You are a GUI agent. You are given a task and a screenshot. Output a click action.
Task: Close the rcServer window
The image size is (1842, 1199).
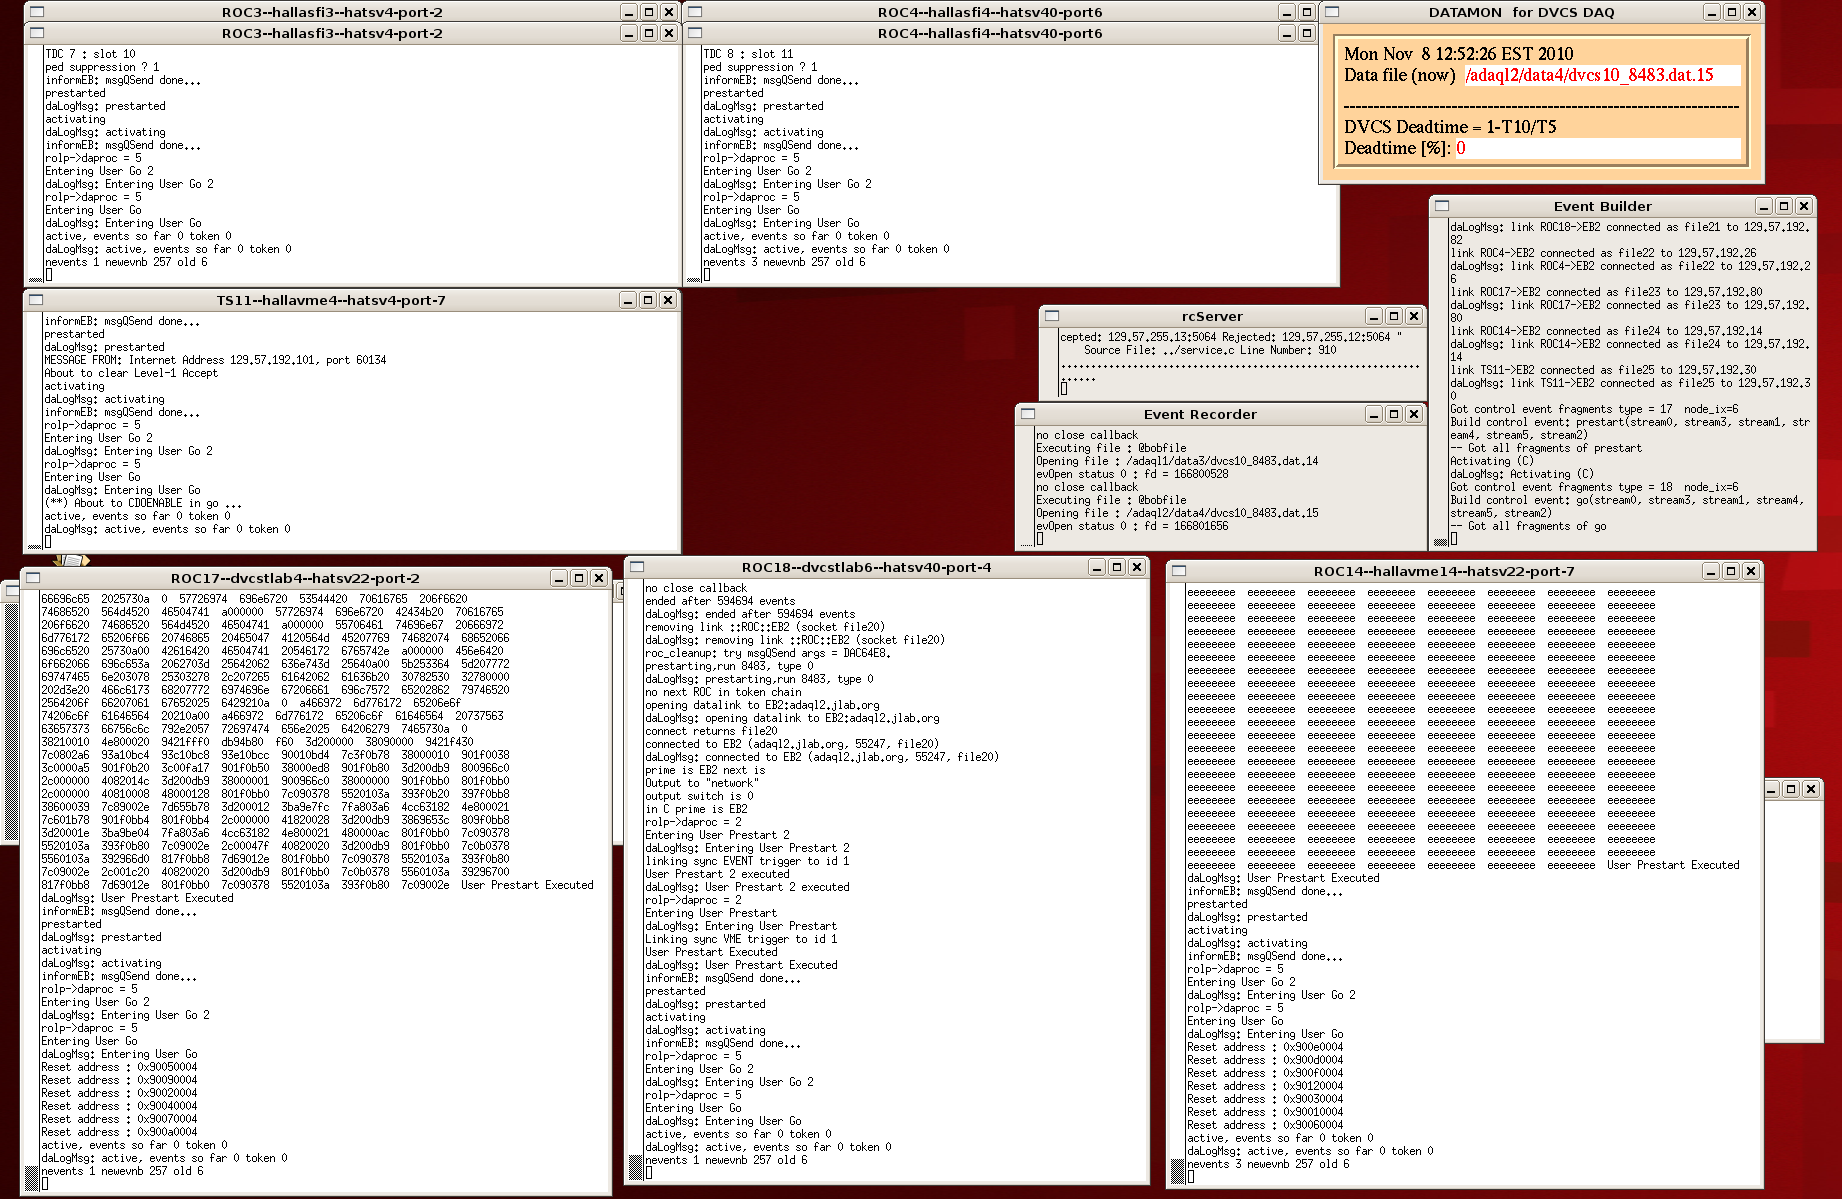tap(1414, 316)
